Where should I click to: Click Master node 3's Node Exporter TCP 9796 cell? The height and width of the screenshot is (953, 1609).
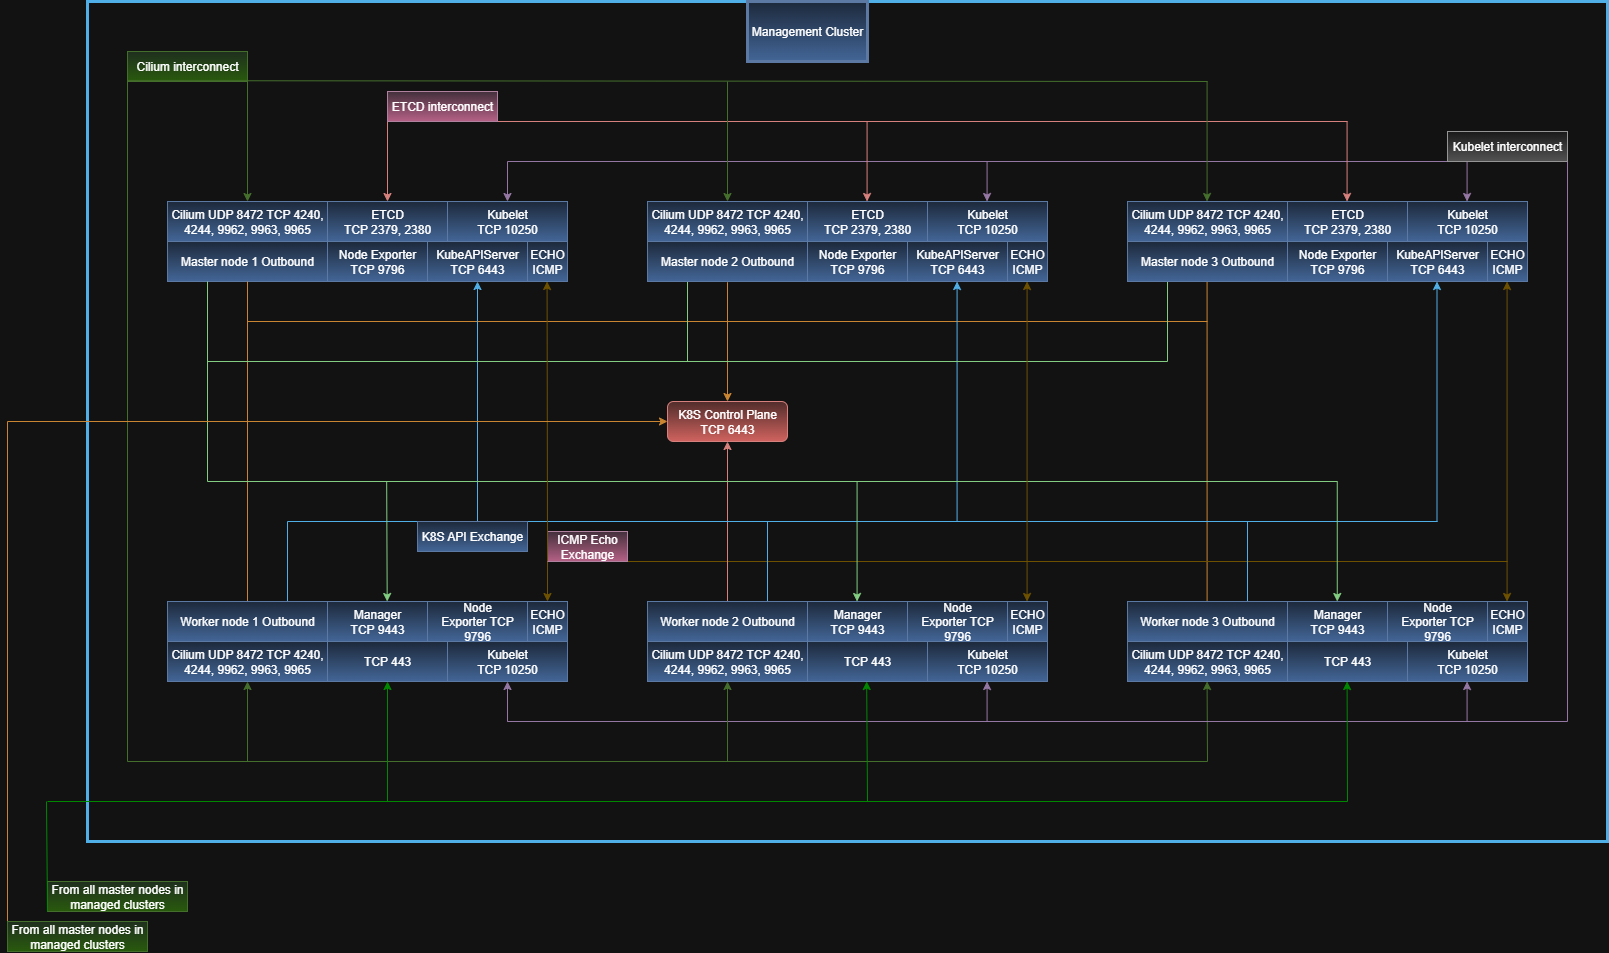pos(1337,262)
